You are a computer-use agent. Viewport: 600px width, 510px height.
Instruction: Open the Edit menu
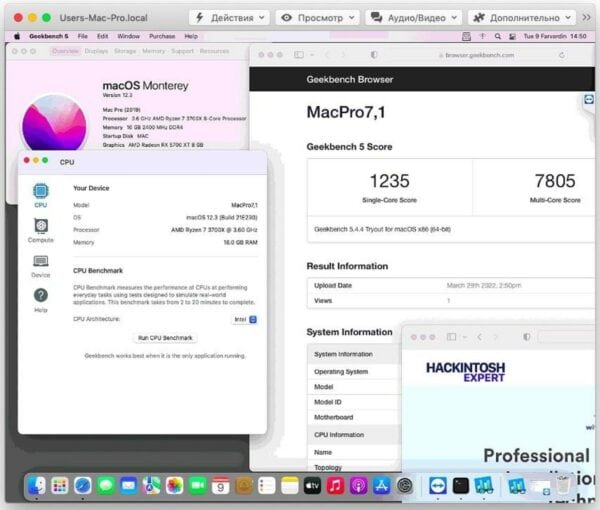pyautogui.click(x=103, y=36)
